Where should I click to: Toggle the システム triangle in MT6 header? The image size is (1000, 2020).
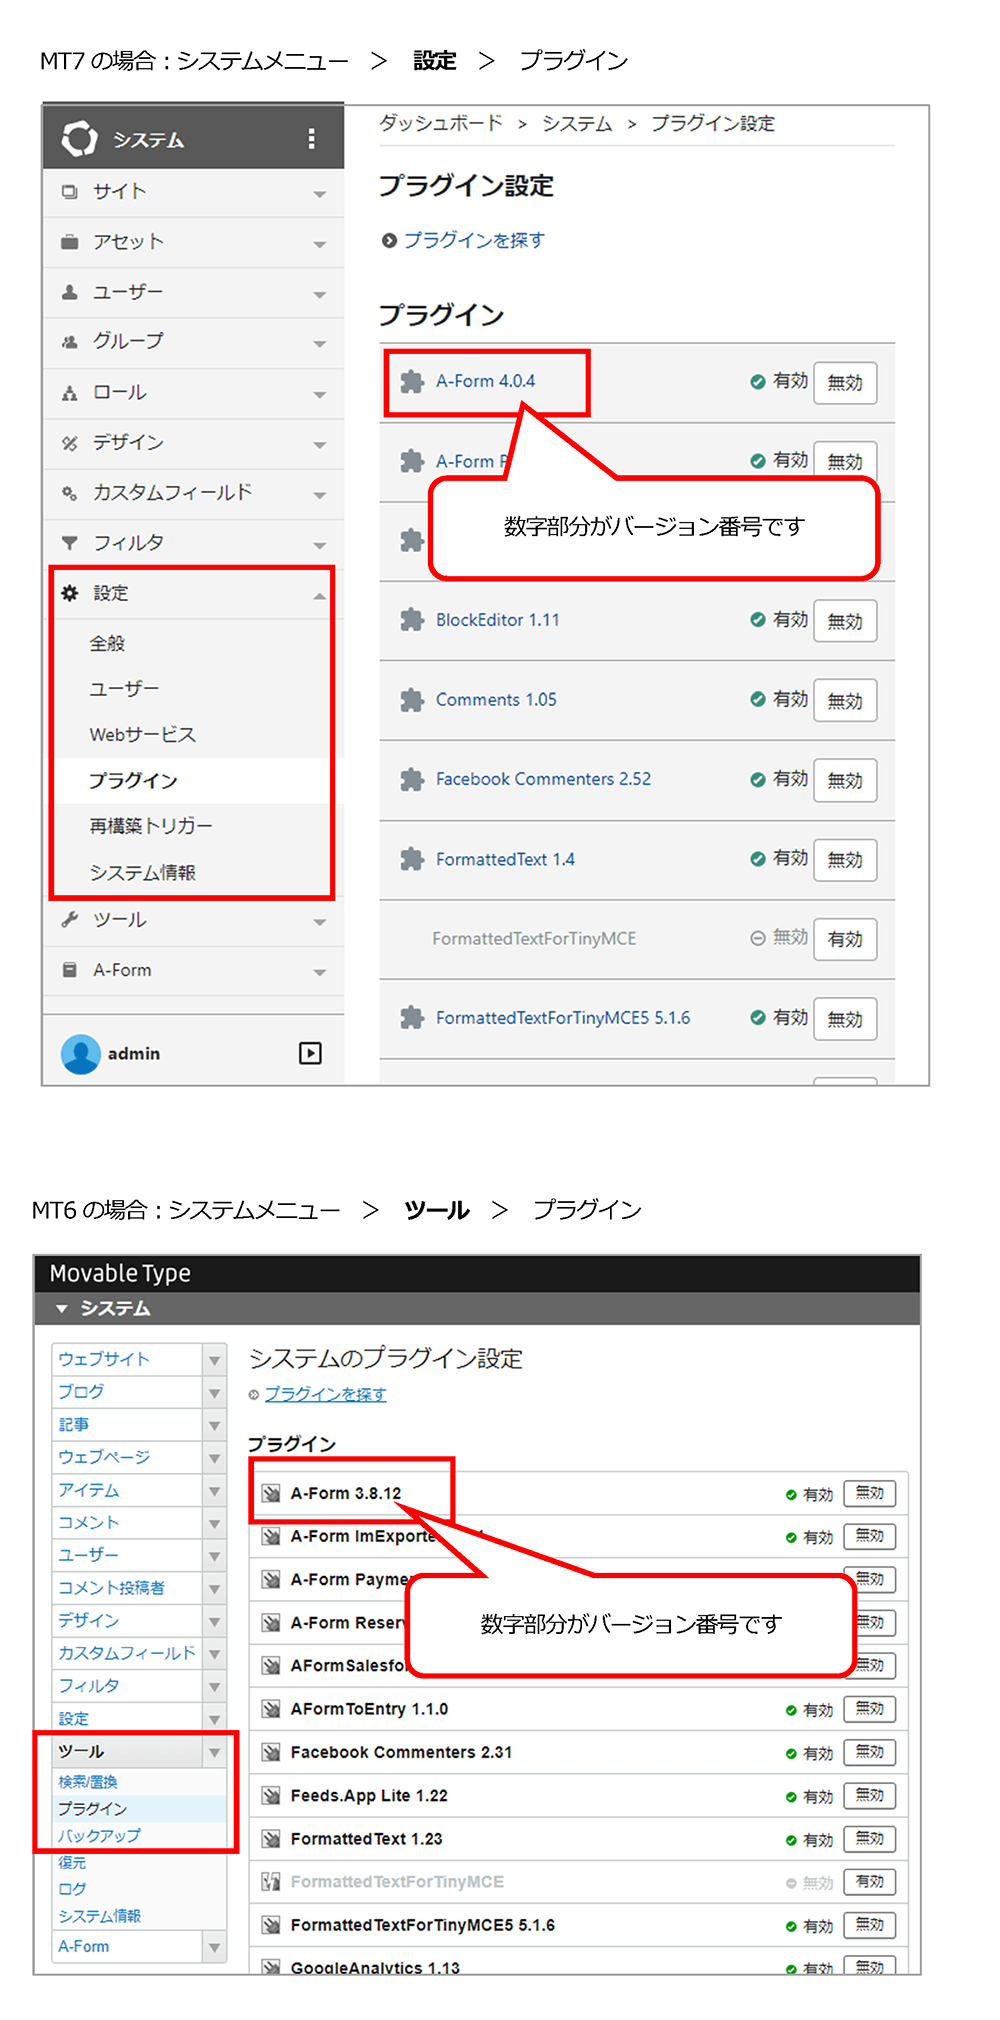(x=62, y=1309)
